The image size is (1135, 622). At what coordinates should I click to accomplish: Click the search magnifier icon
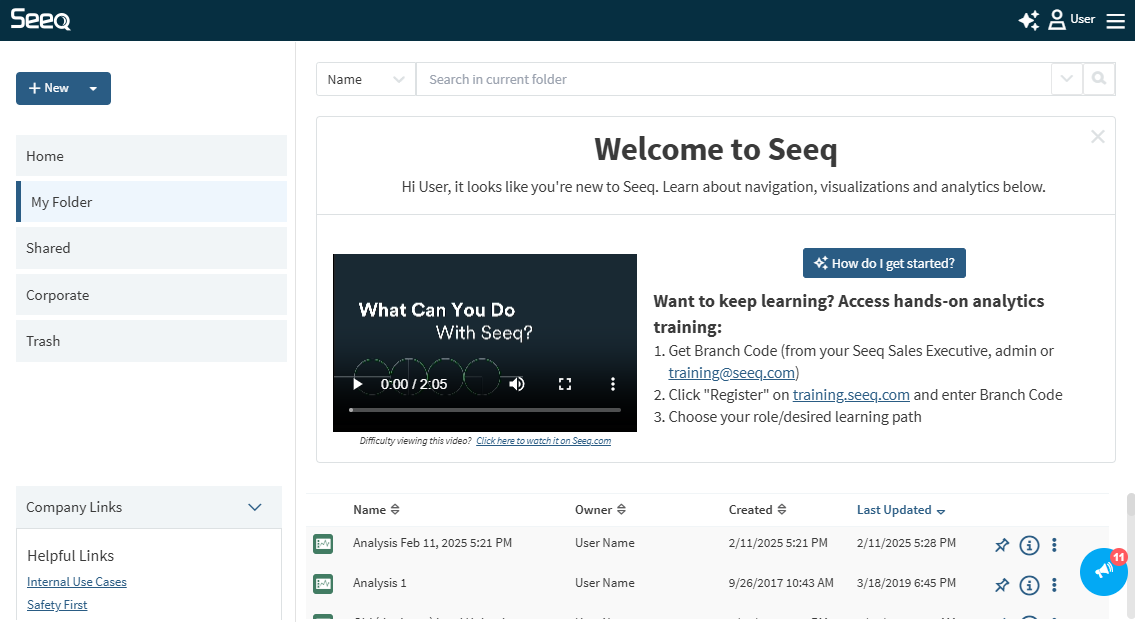point(1099,79)
